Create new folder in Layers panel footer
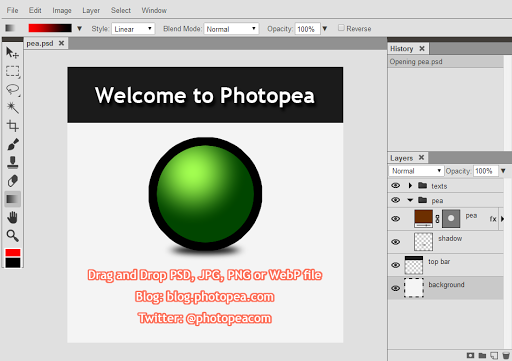The height and width of the screenshot is (361, 512). (482, 355)
